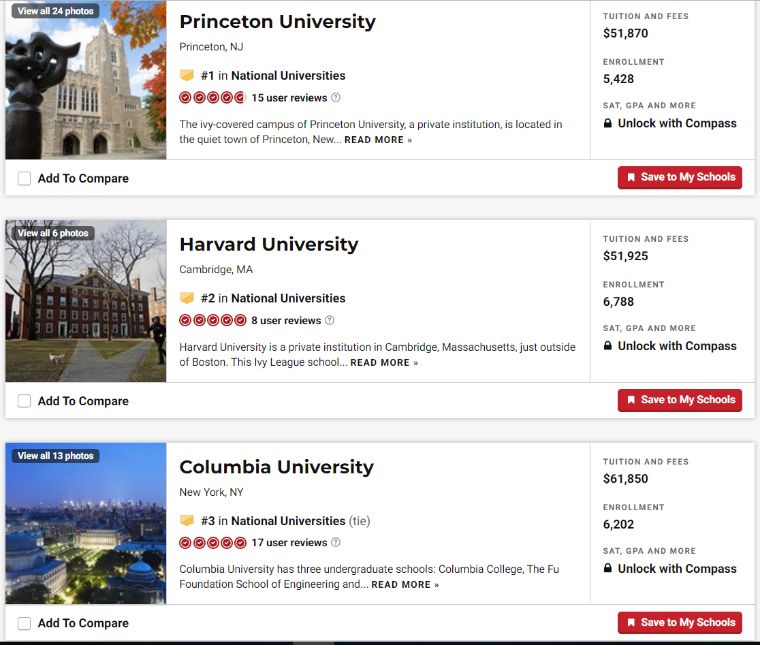This screenshot has height=645, width=760.
Task: Expand Harvard description with READ MORE
Action: tap(384, 362)
